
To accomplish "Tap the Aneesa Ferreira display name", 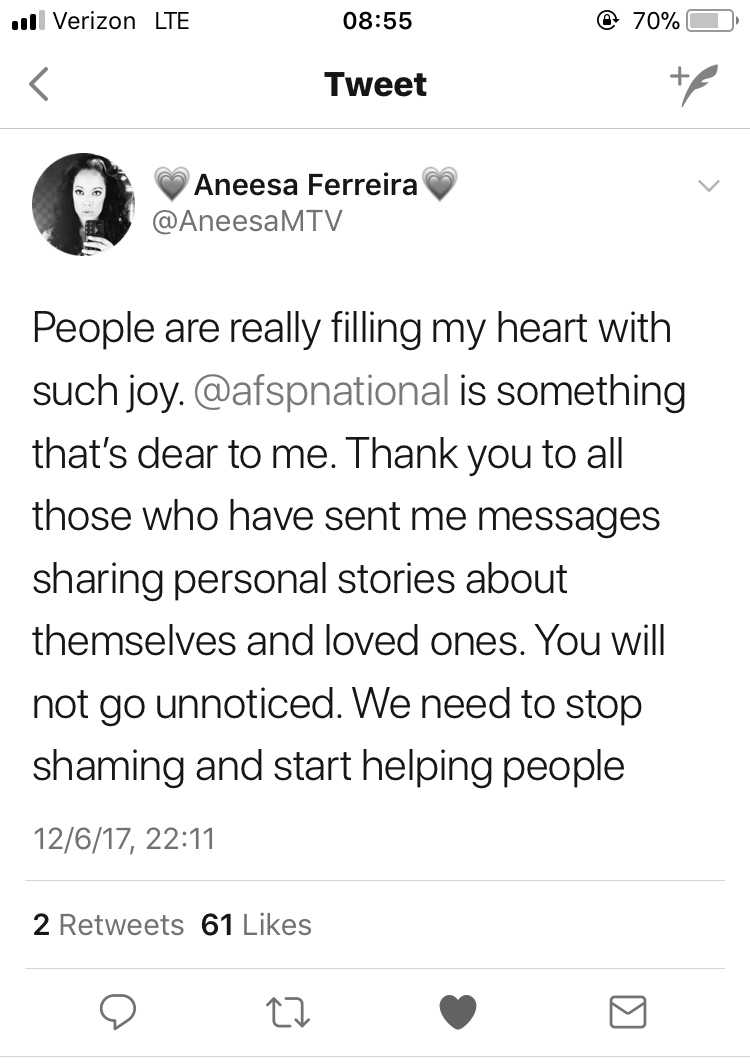I will click(306, 184).
